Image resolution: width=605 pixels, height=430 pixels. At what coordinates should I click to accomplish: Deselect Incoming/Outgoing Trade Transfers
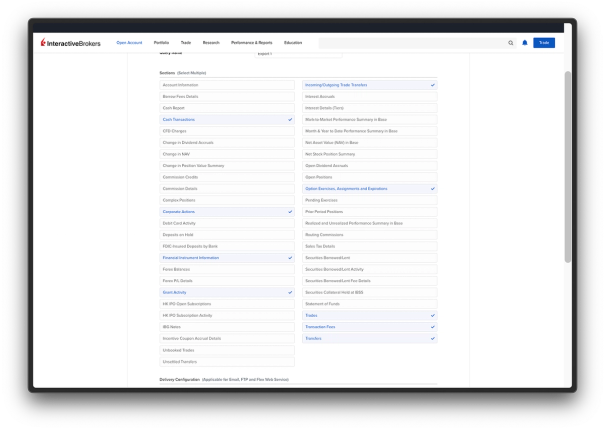click(370, 85)
